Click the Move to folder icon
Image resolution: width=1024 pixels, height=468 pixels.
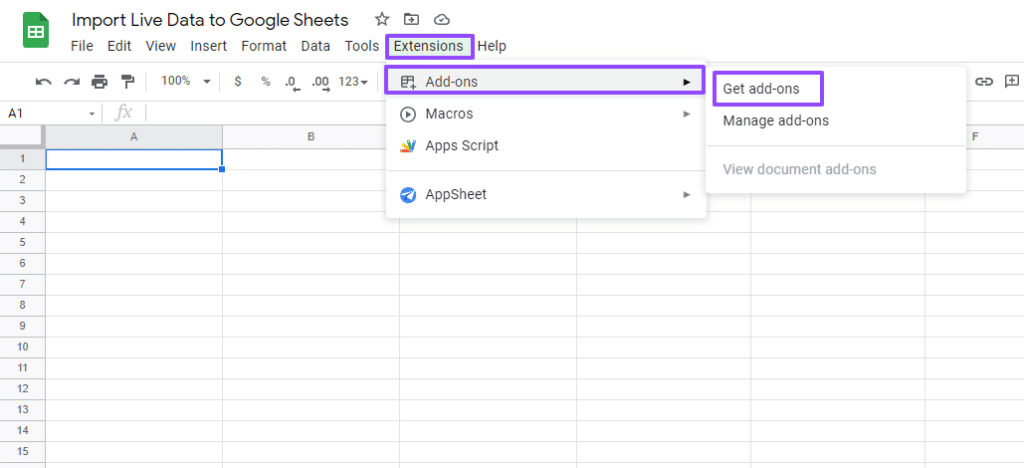pyautogui.click(x=410, y=20)
